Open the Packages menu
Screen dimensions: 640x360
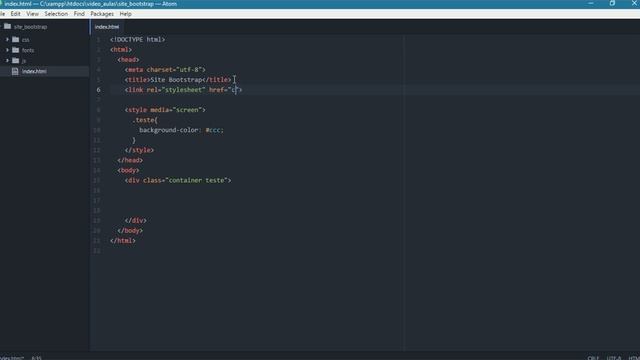tap(102, 14)
